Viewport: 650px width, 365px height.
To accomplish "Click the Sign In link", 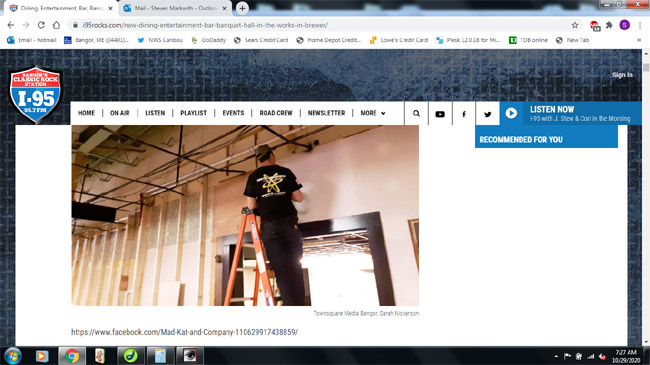I will click(622, 75).
